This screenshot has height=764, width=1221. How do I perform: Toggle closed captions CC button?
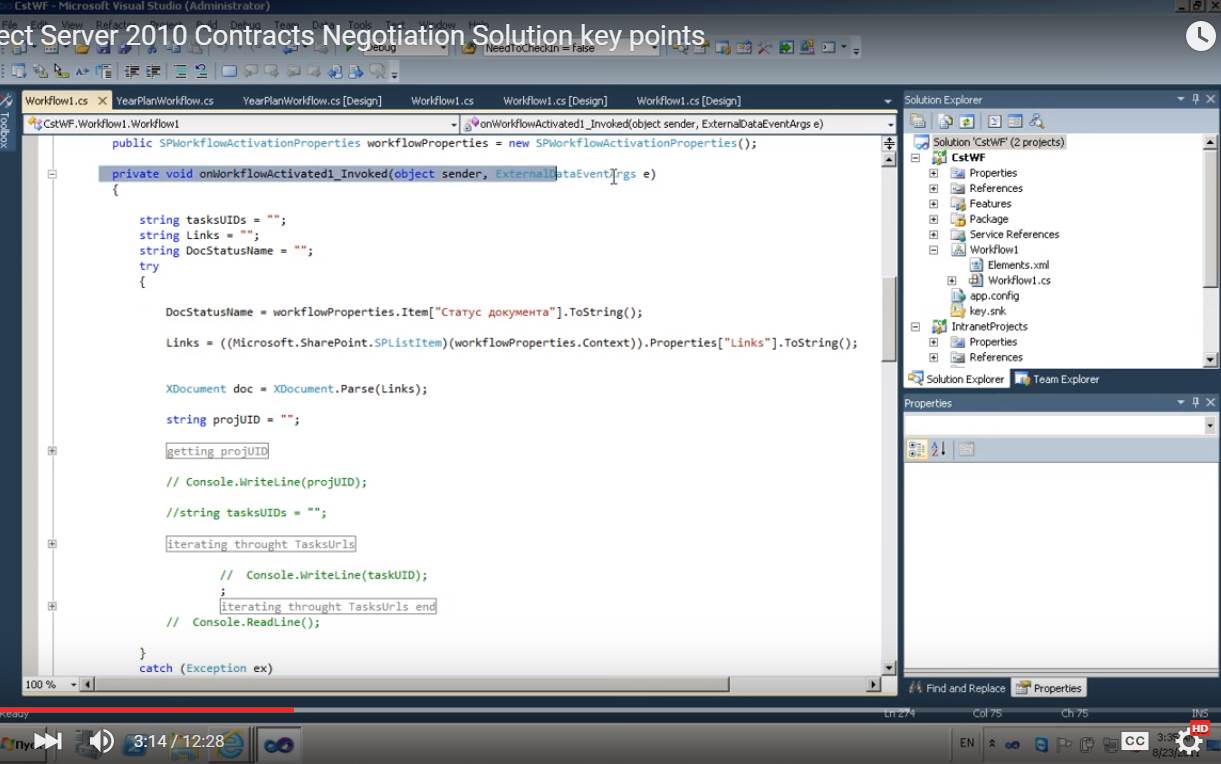pos(1134,741)
